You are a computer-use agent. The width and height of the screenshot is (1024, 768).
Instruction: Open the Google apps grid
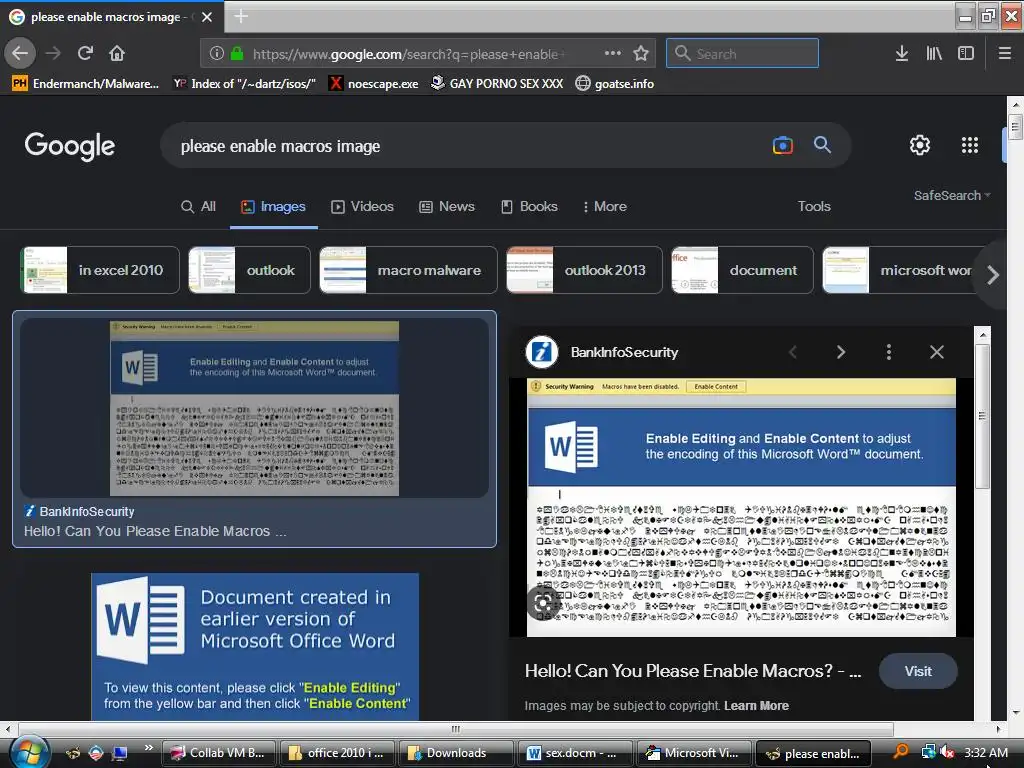(970, 145)
